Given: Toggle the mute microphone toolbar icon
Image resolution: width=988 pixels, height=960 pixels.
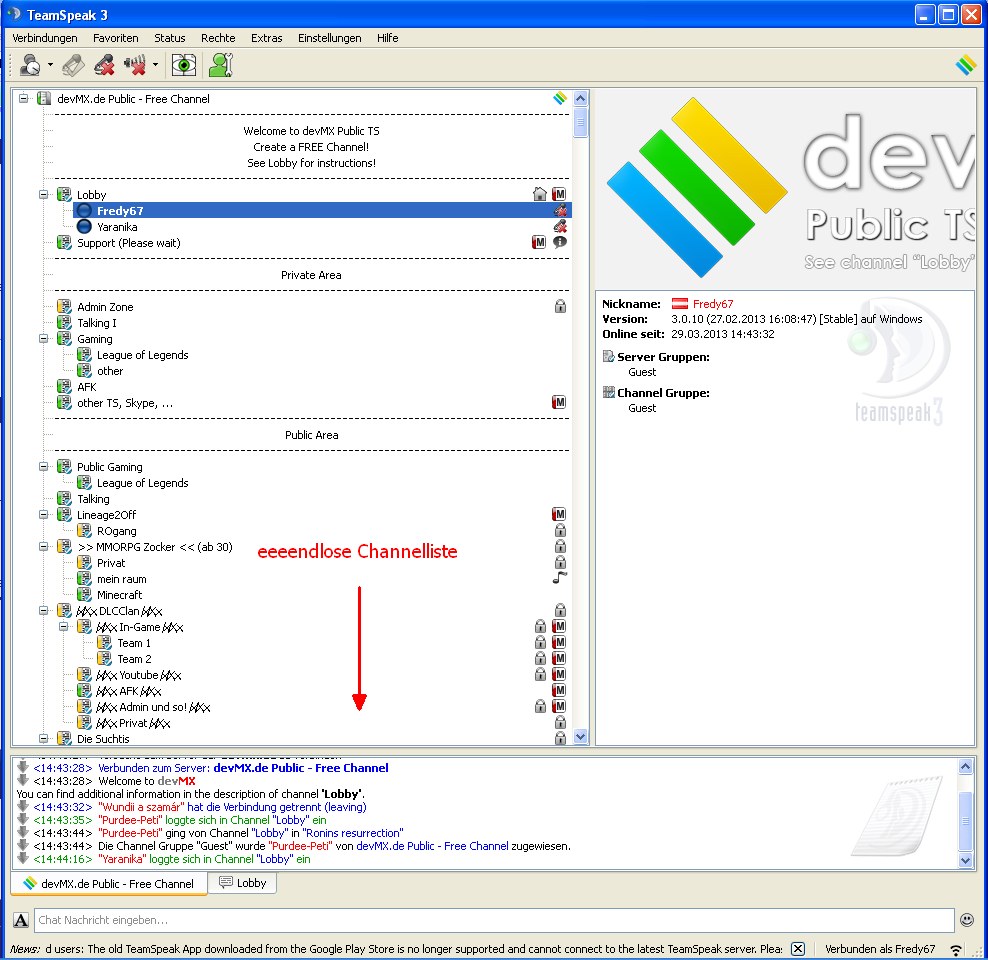Looking at the screenshot, I should click(x=104, y=65).
